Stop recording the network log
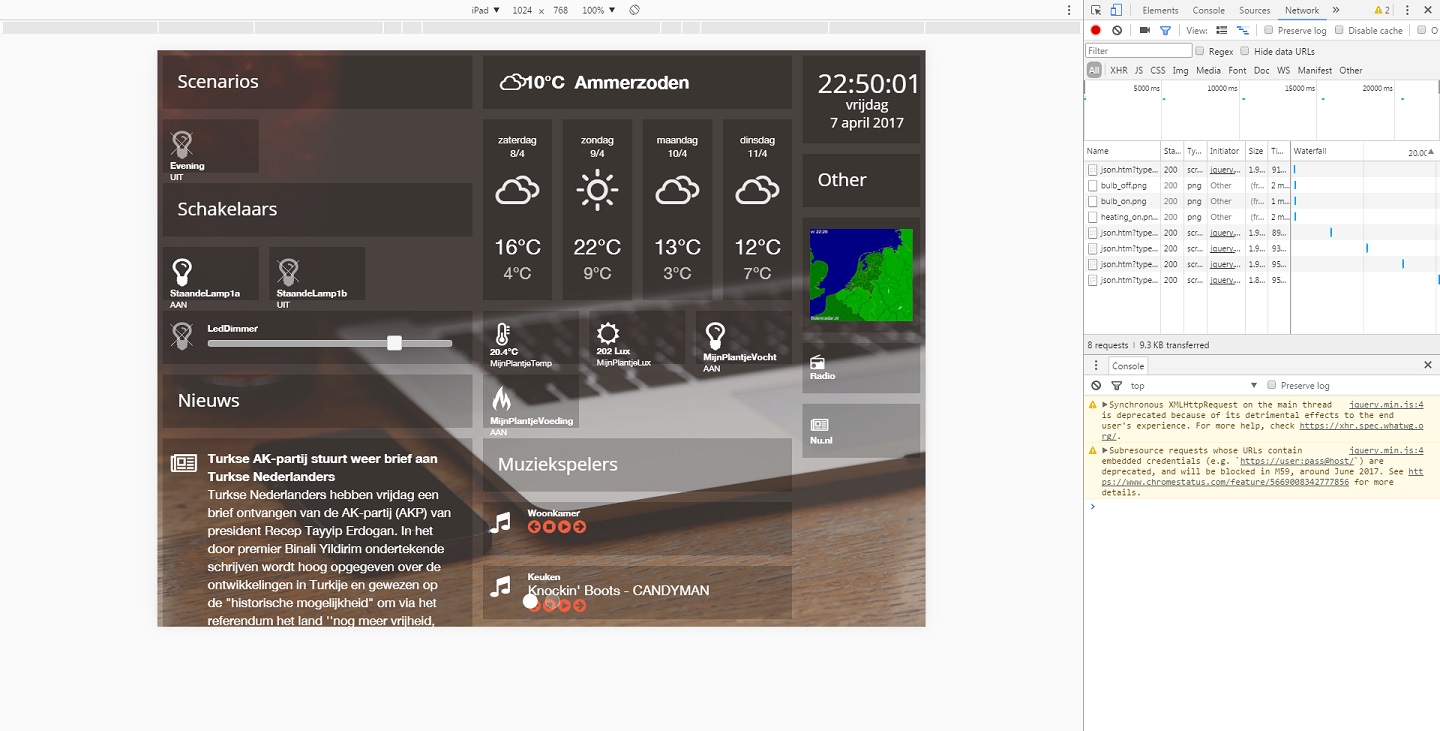This screenshot has height=731, width=1440. pyautogui.click(x=1096, y=31)
